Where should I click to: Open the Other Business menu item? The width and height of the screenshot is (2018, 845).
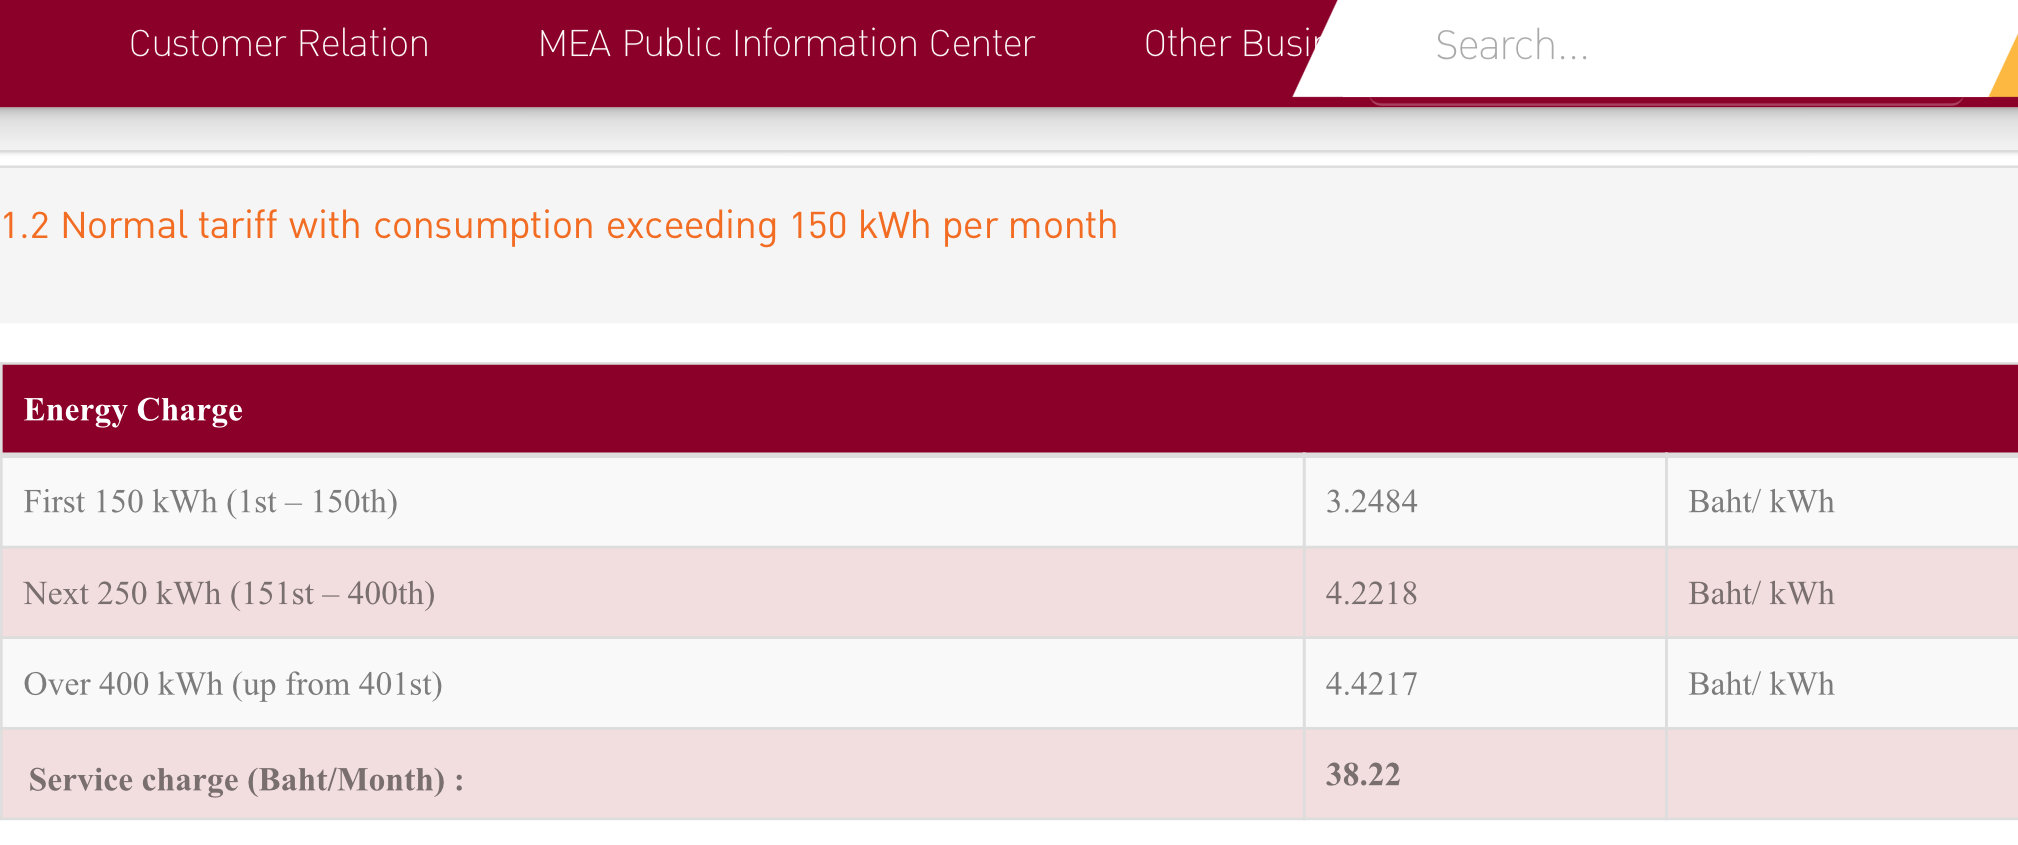click(1232, 44)
